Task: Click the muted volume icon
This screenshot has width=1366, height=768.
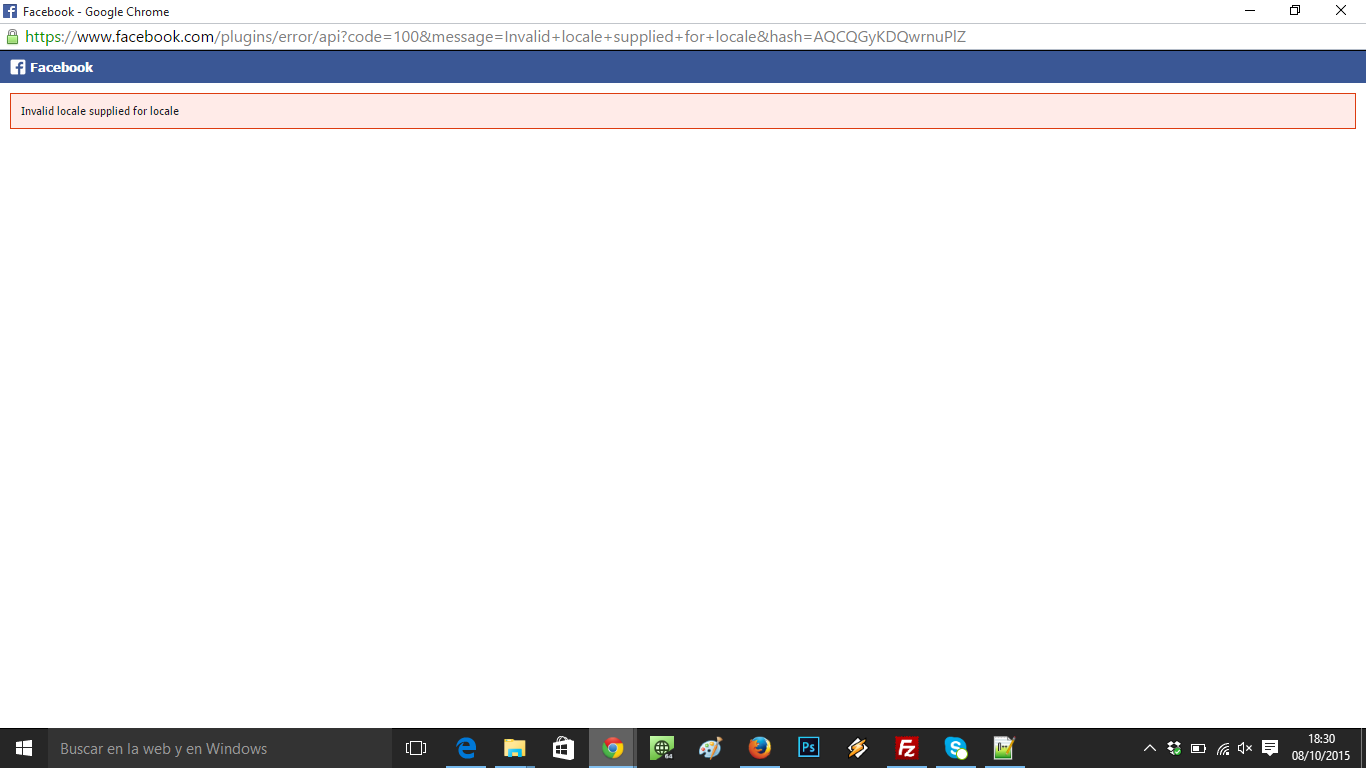Action: point(1245,748)
